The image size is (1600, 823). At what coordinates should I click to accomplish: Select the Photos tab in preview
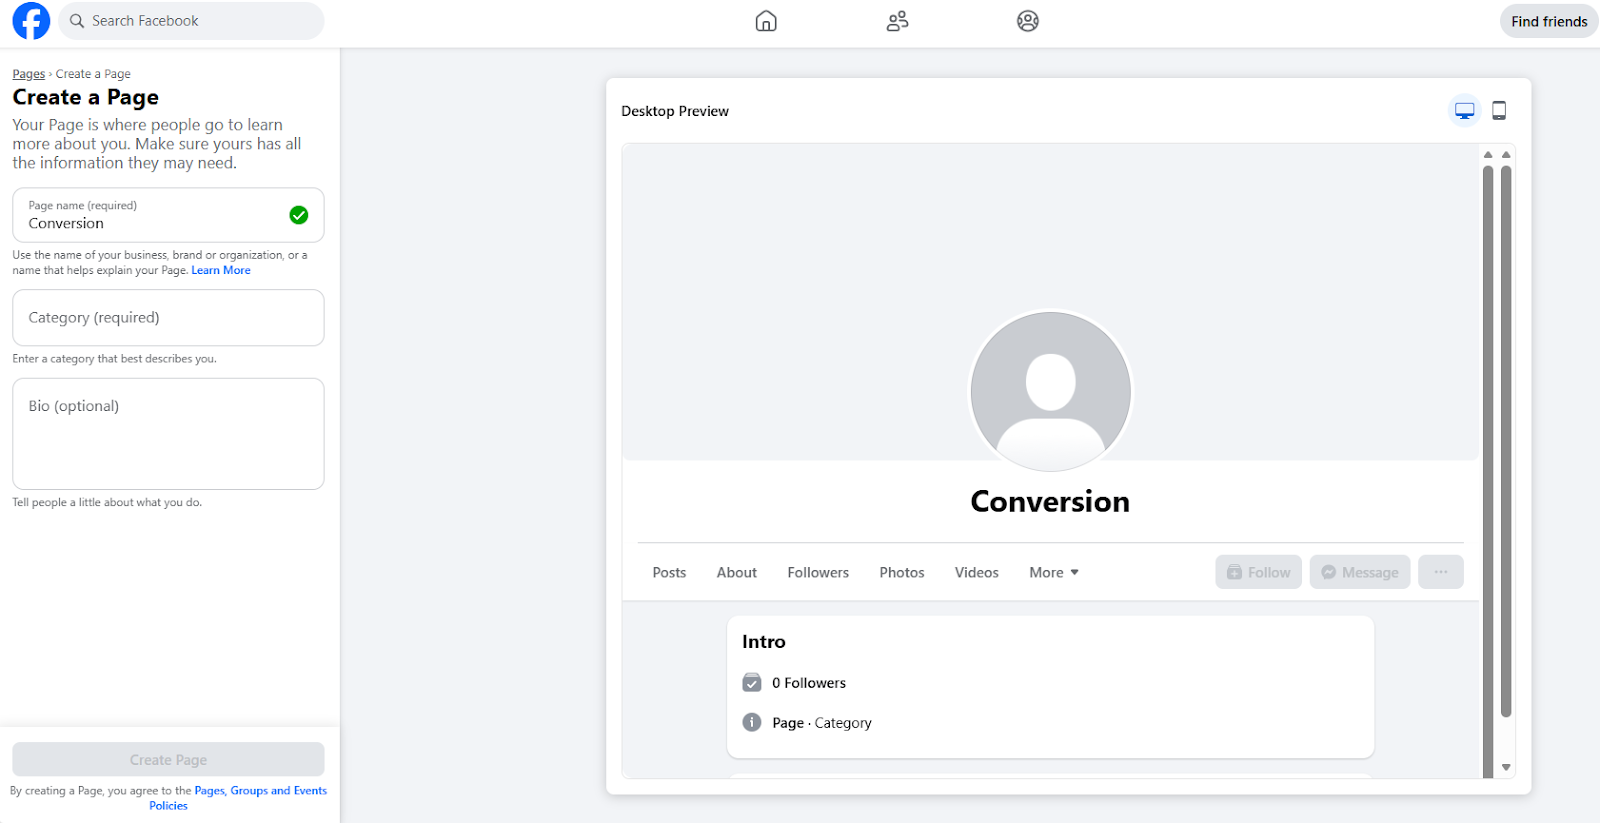coord(901,572)
